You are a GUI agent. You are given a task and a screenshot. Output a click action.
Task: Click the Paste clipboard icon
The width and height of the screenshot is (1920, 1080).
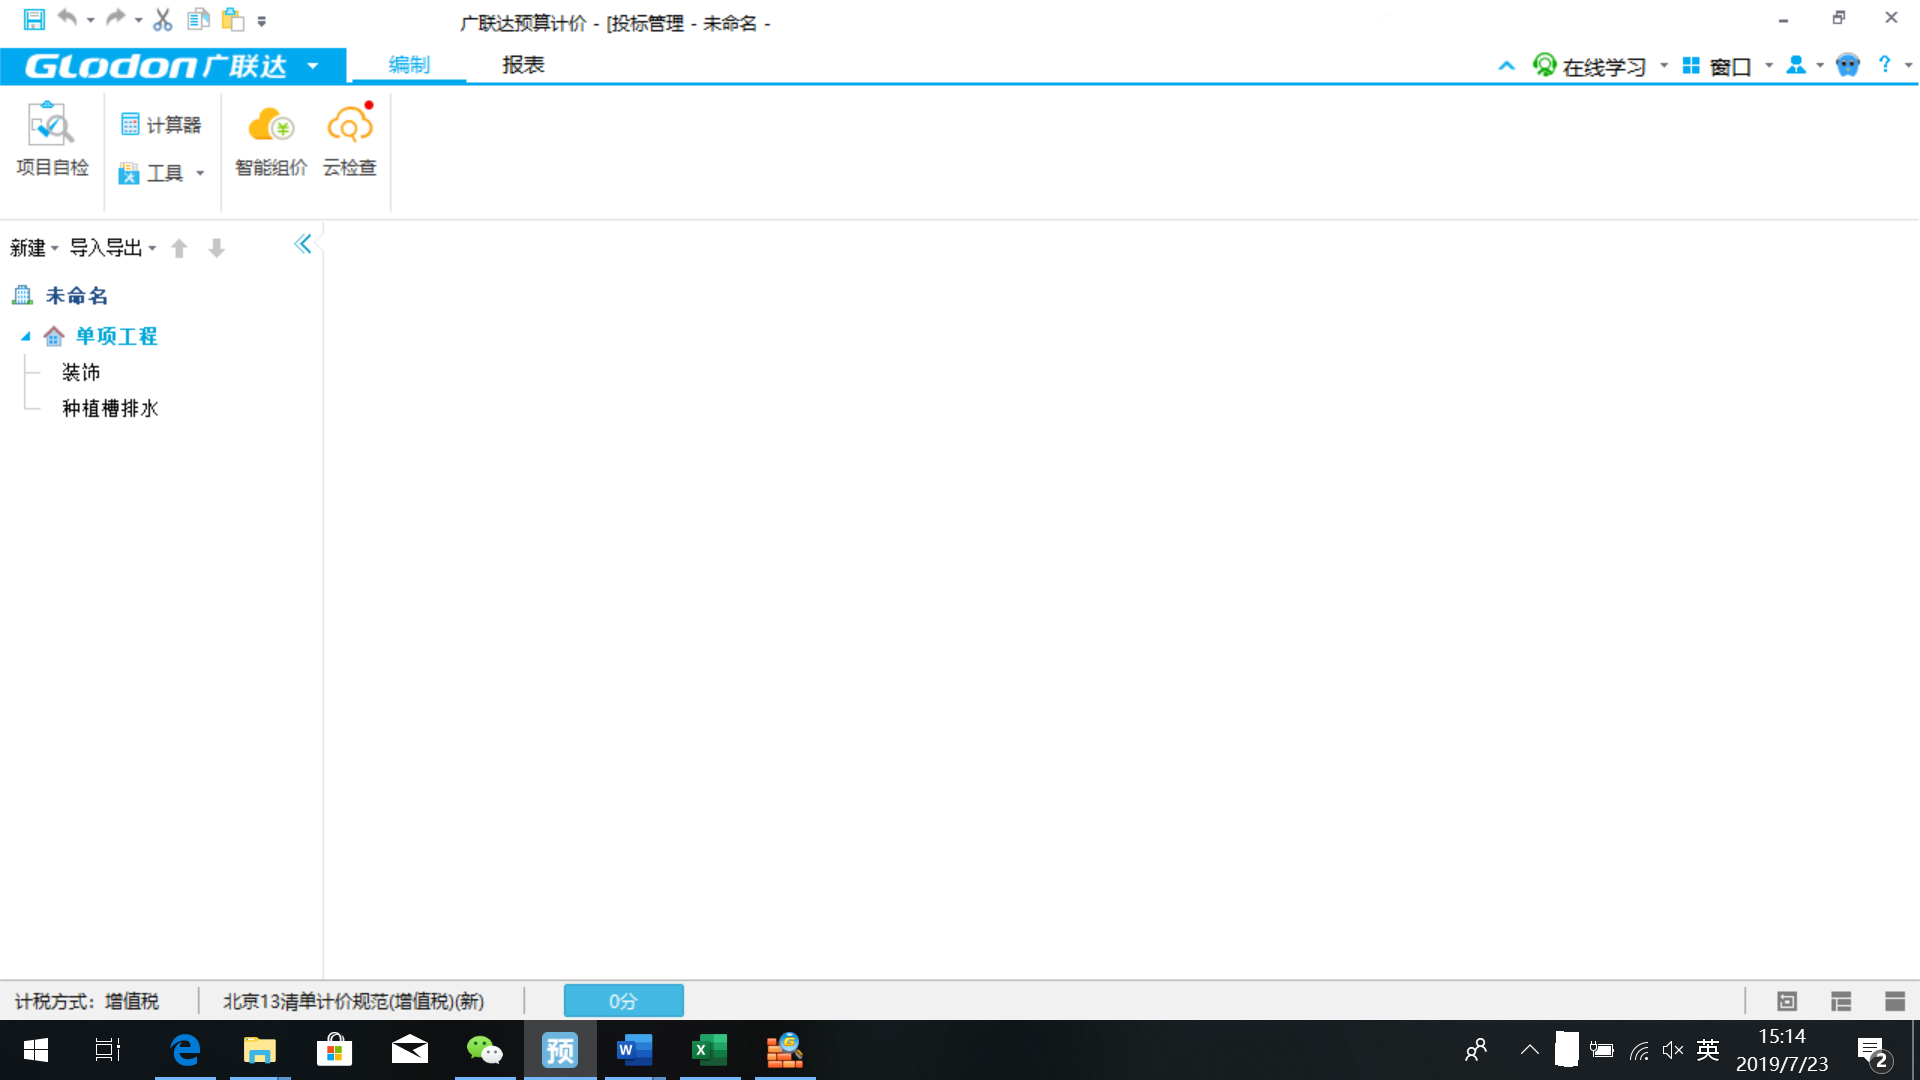233,19
